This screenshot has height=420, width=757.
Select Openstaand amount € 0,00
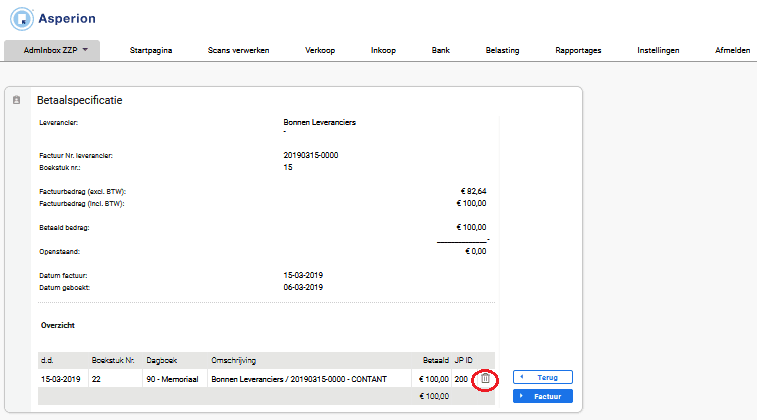coord(476,252)
